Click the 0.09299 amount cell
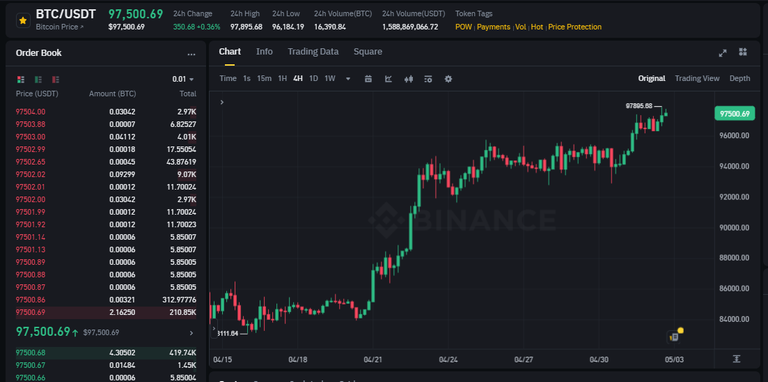The width and height of the screenshot is (768, 382). 122,174
